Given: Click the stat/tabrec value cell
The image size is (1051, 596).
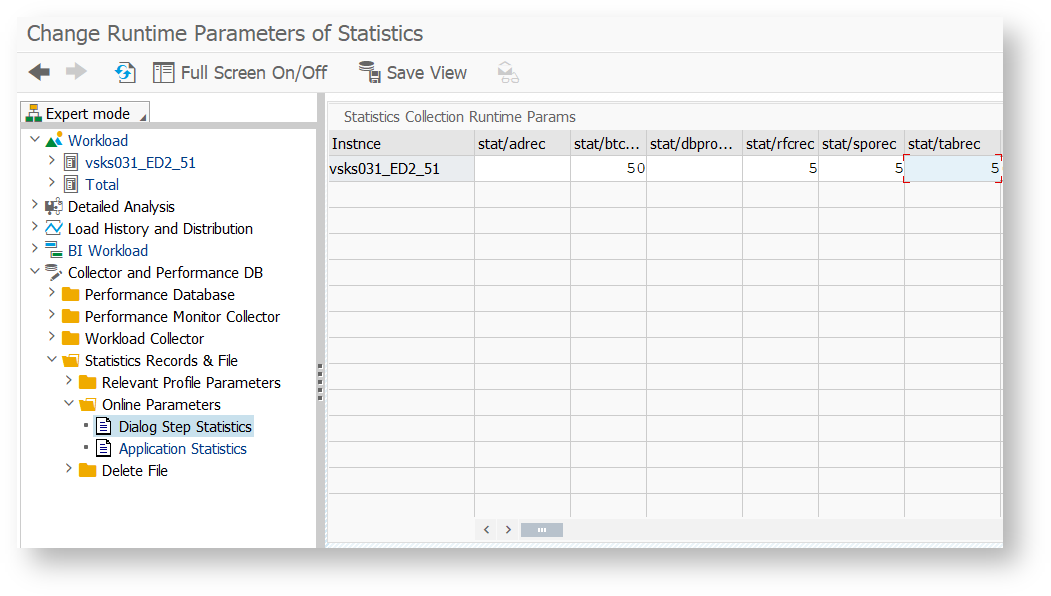Looking at the screenshot, I should point(952,168).
